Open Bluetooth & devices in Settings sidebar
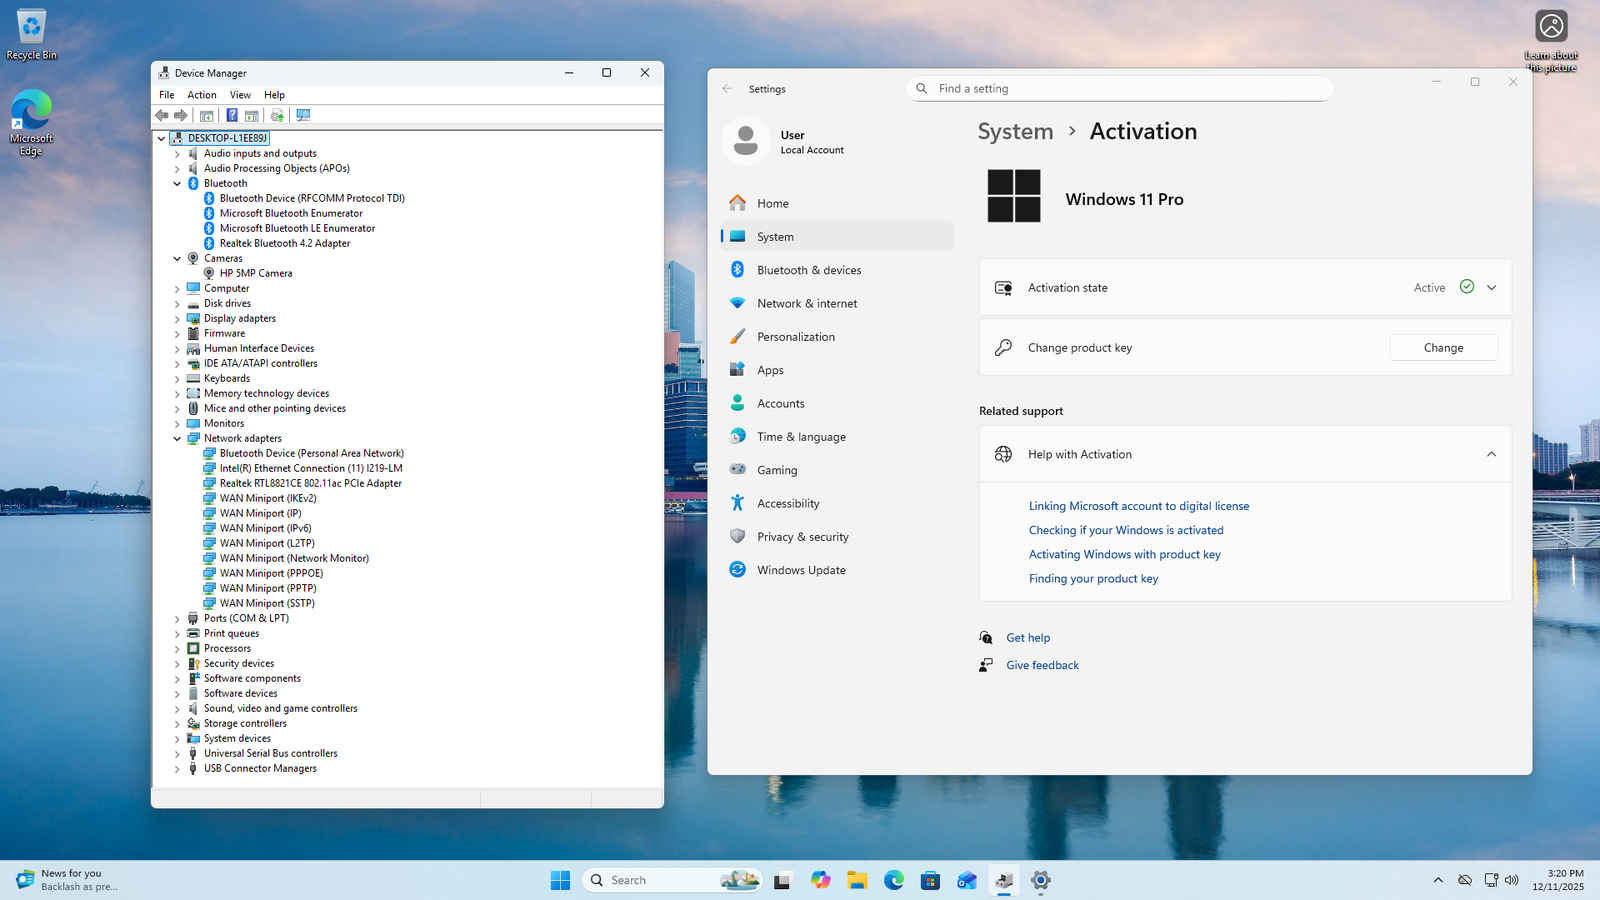 pyautogui.click(x=808, y=270)
